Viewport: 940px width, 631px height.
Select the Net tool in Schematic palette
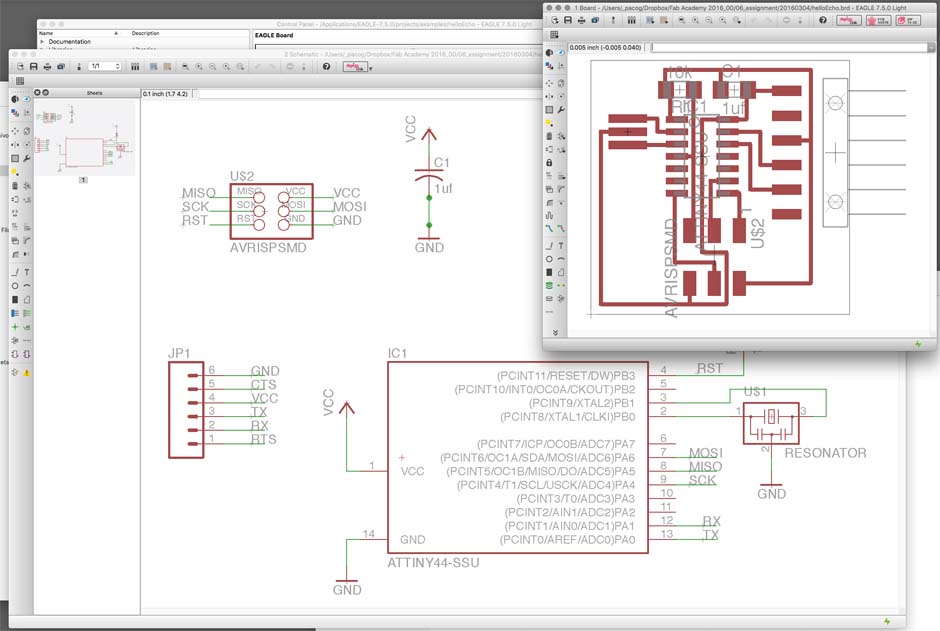coord(27,313)
